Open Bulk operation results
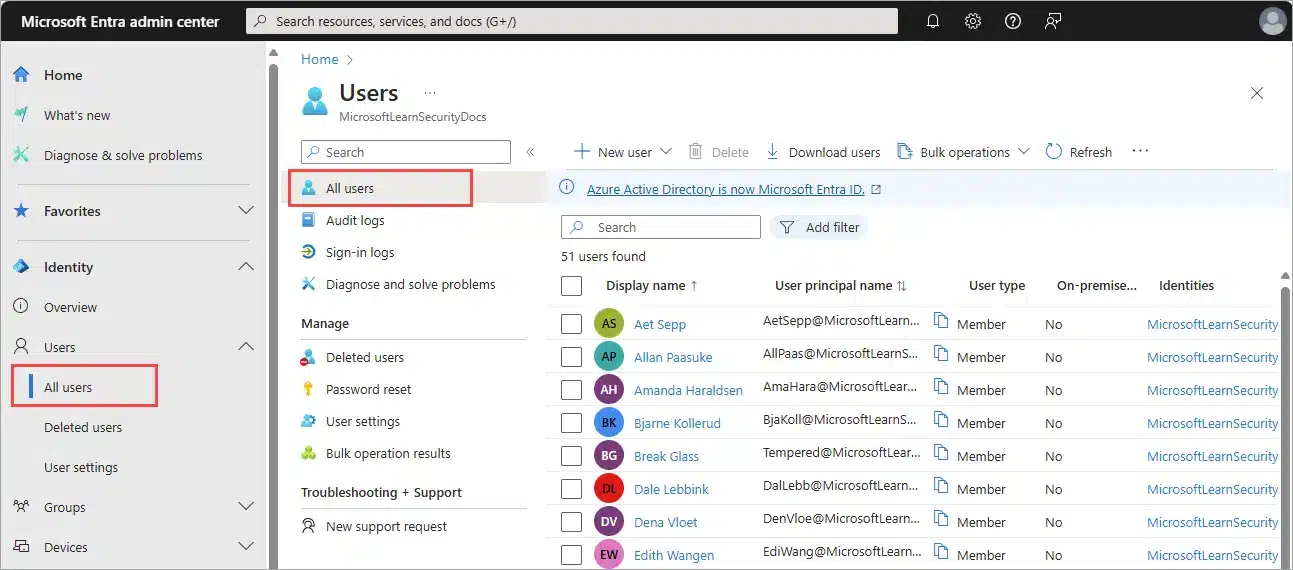The height and width of the screenshot is (570, 1293). click(388, 453)
